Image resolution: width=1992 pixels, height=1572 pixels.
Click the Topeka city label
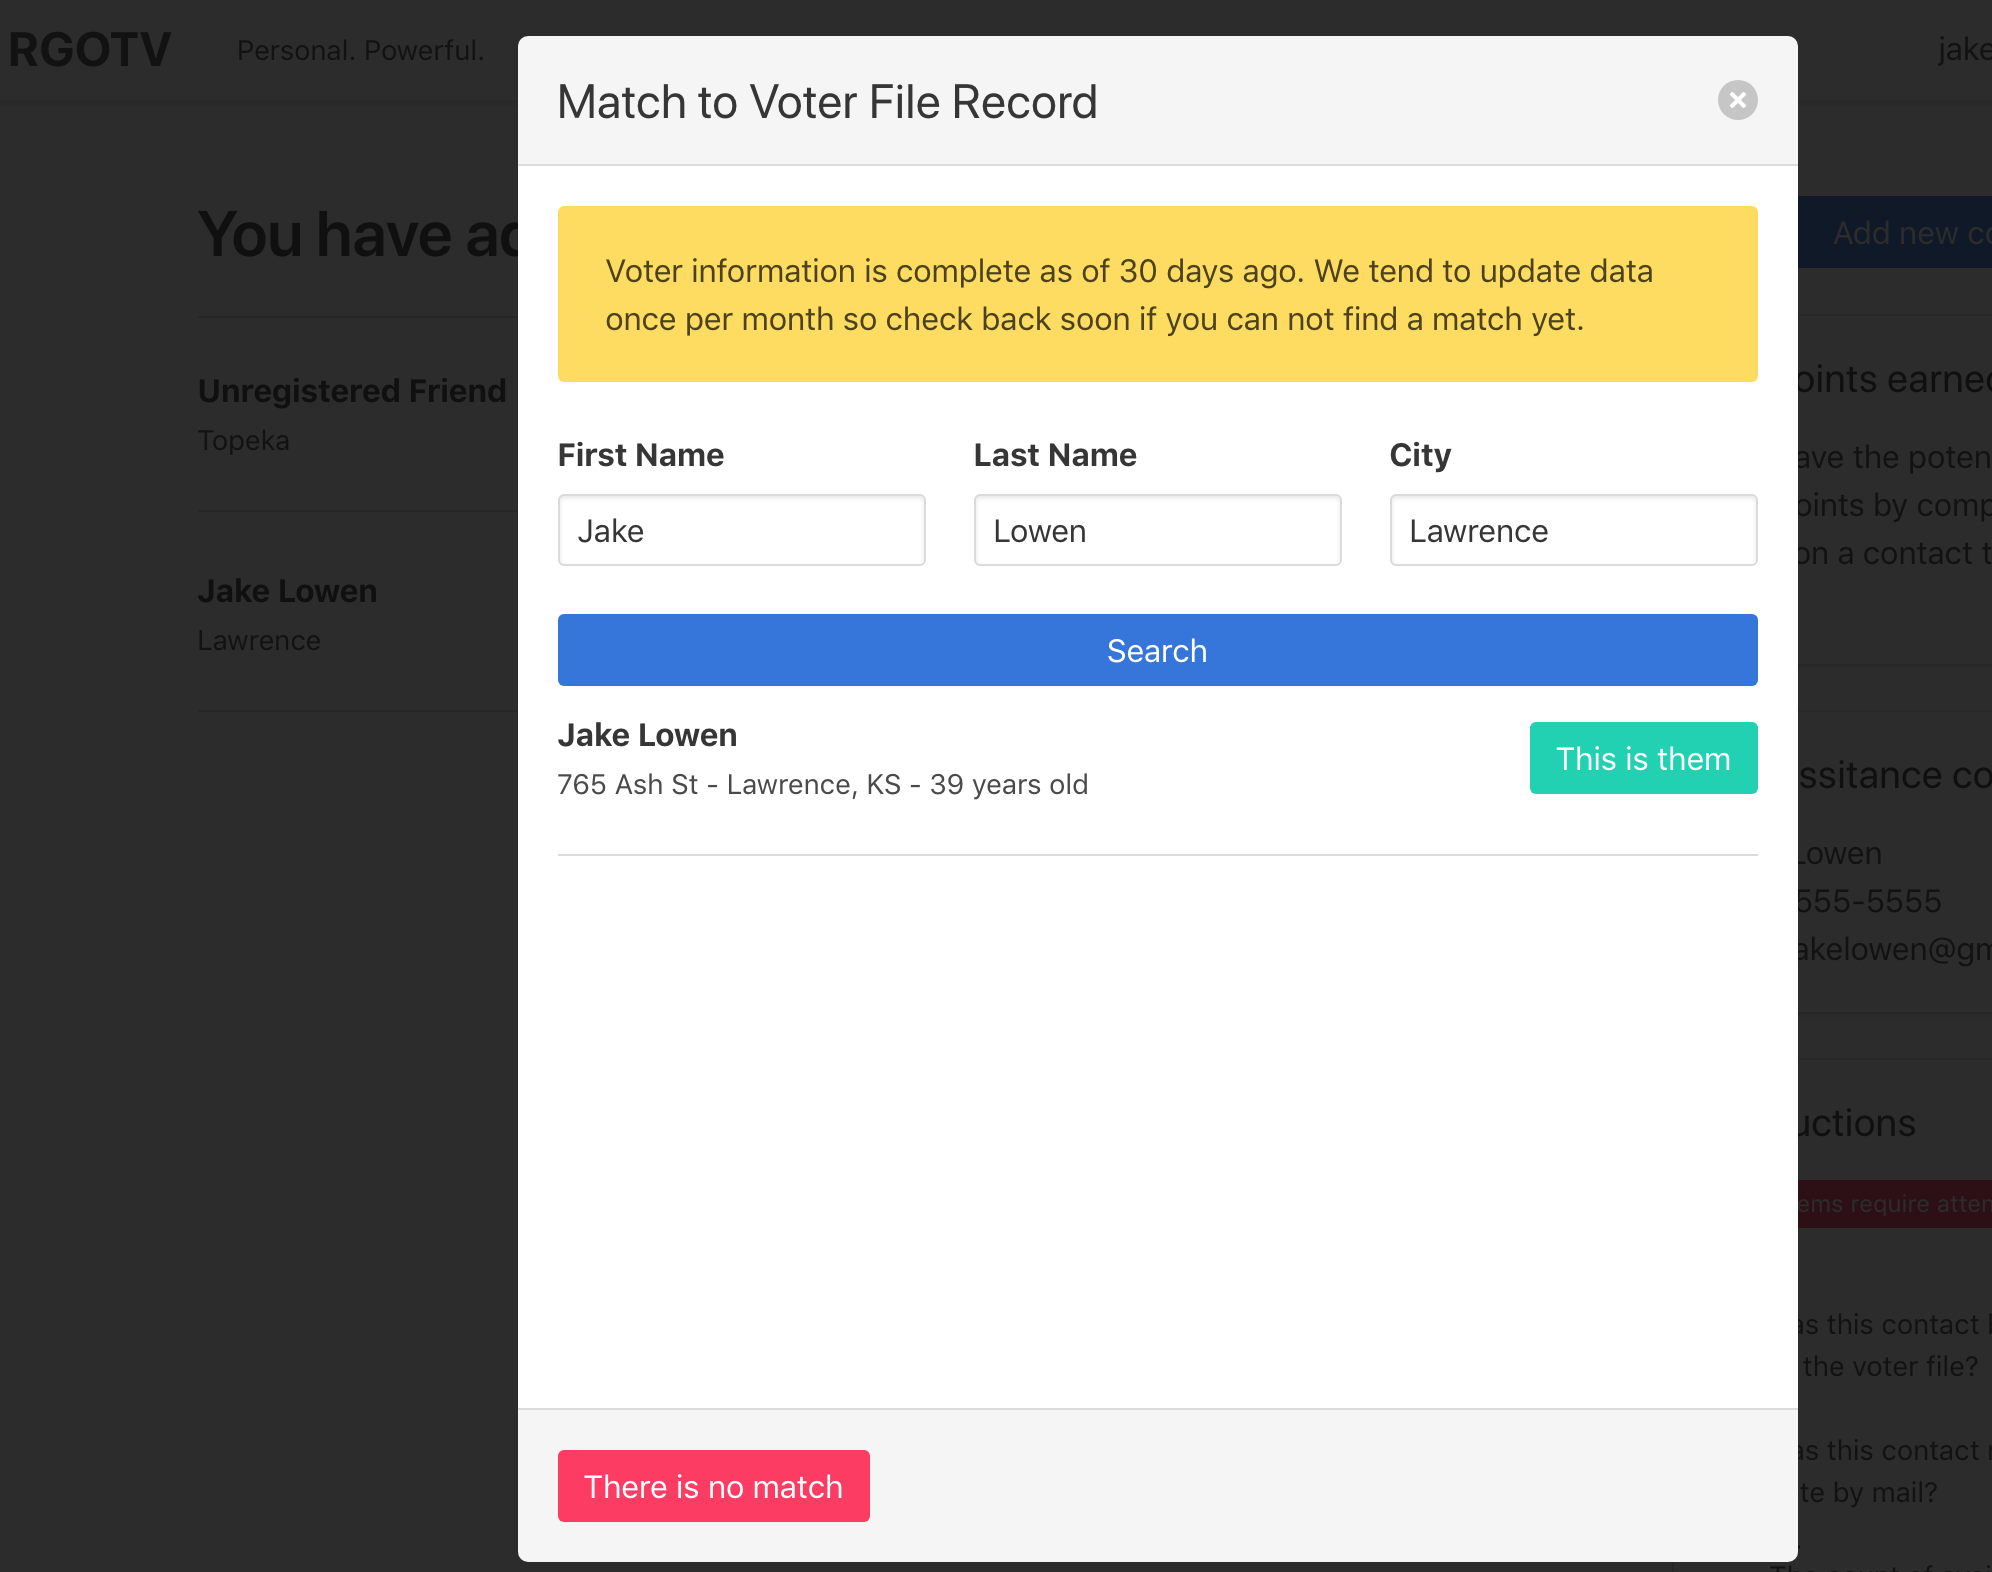coord(243,440)
